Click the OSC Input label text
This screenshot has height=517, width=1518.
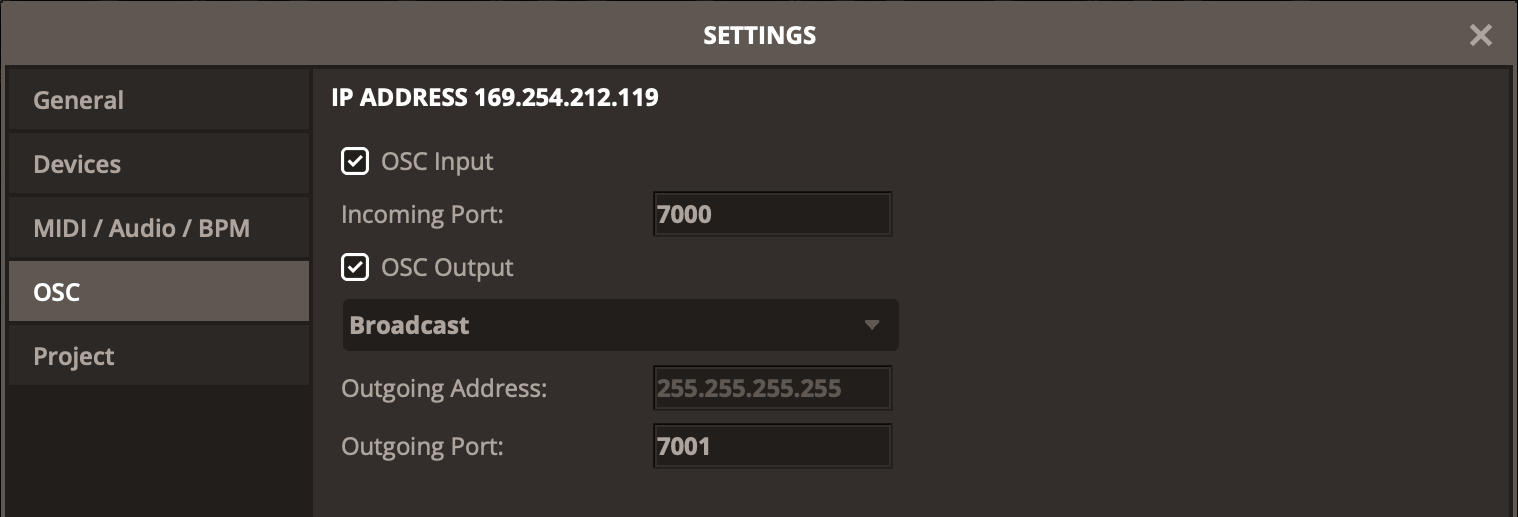coord(437,161)
